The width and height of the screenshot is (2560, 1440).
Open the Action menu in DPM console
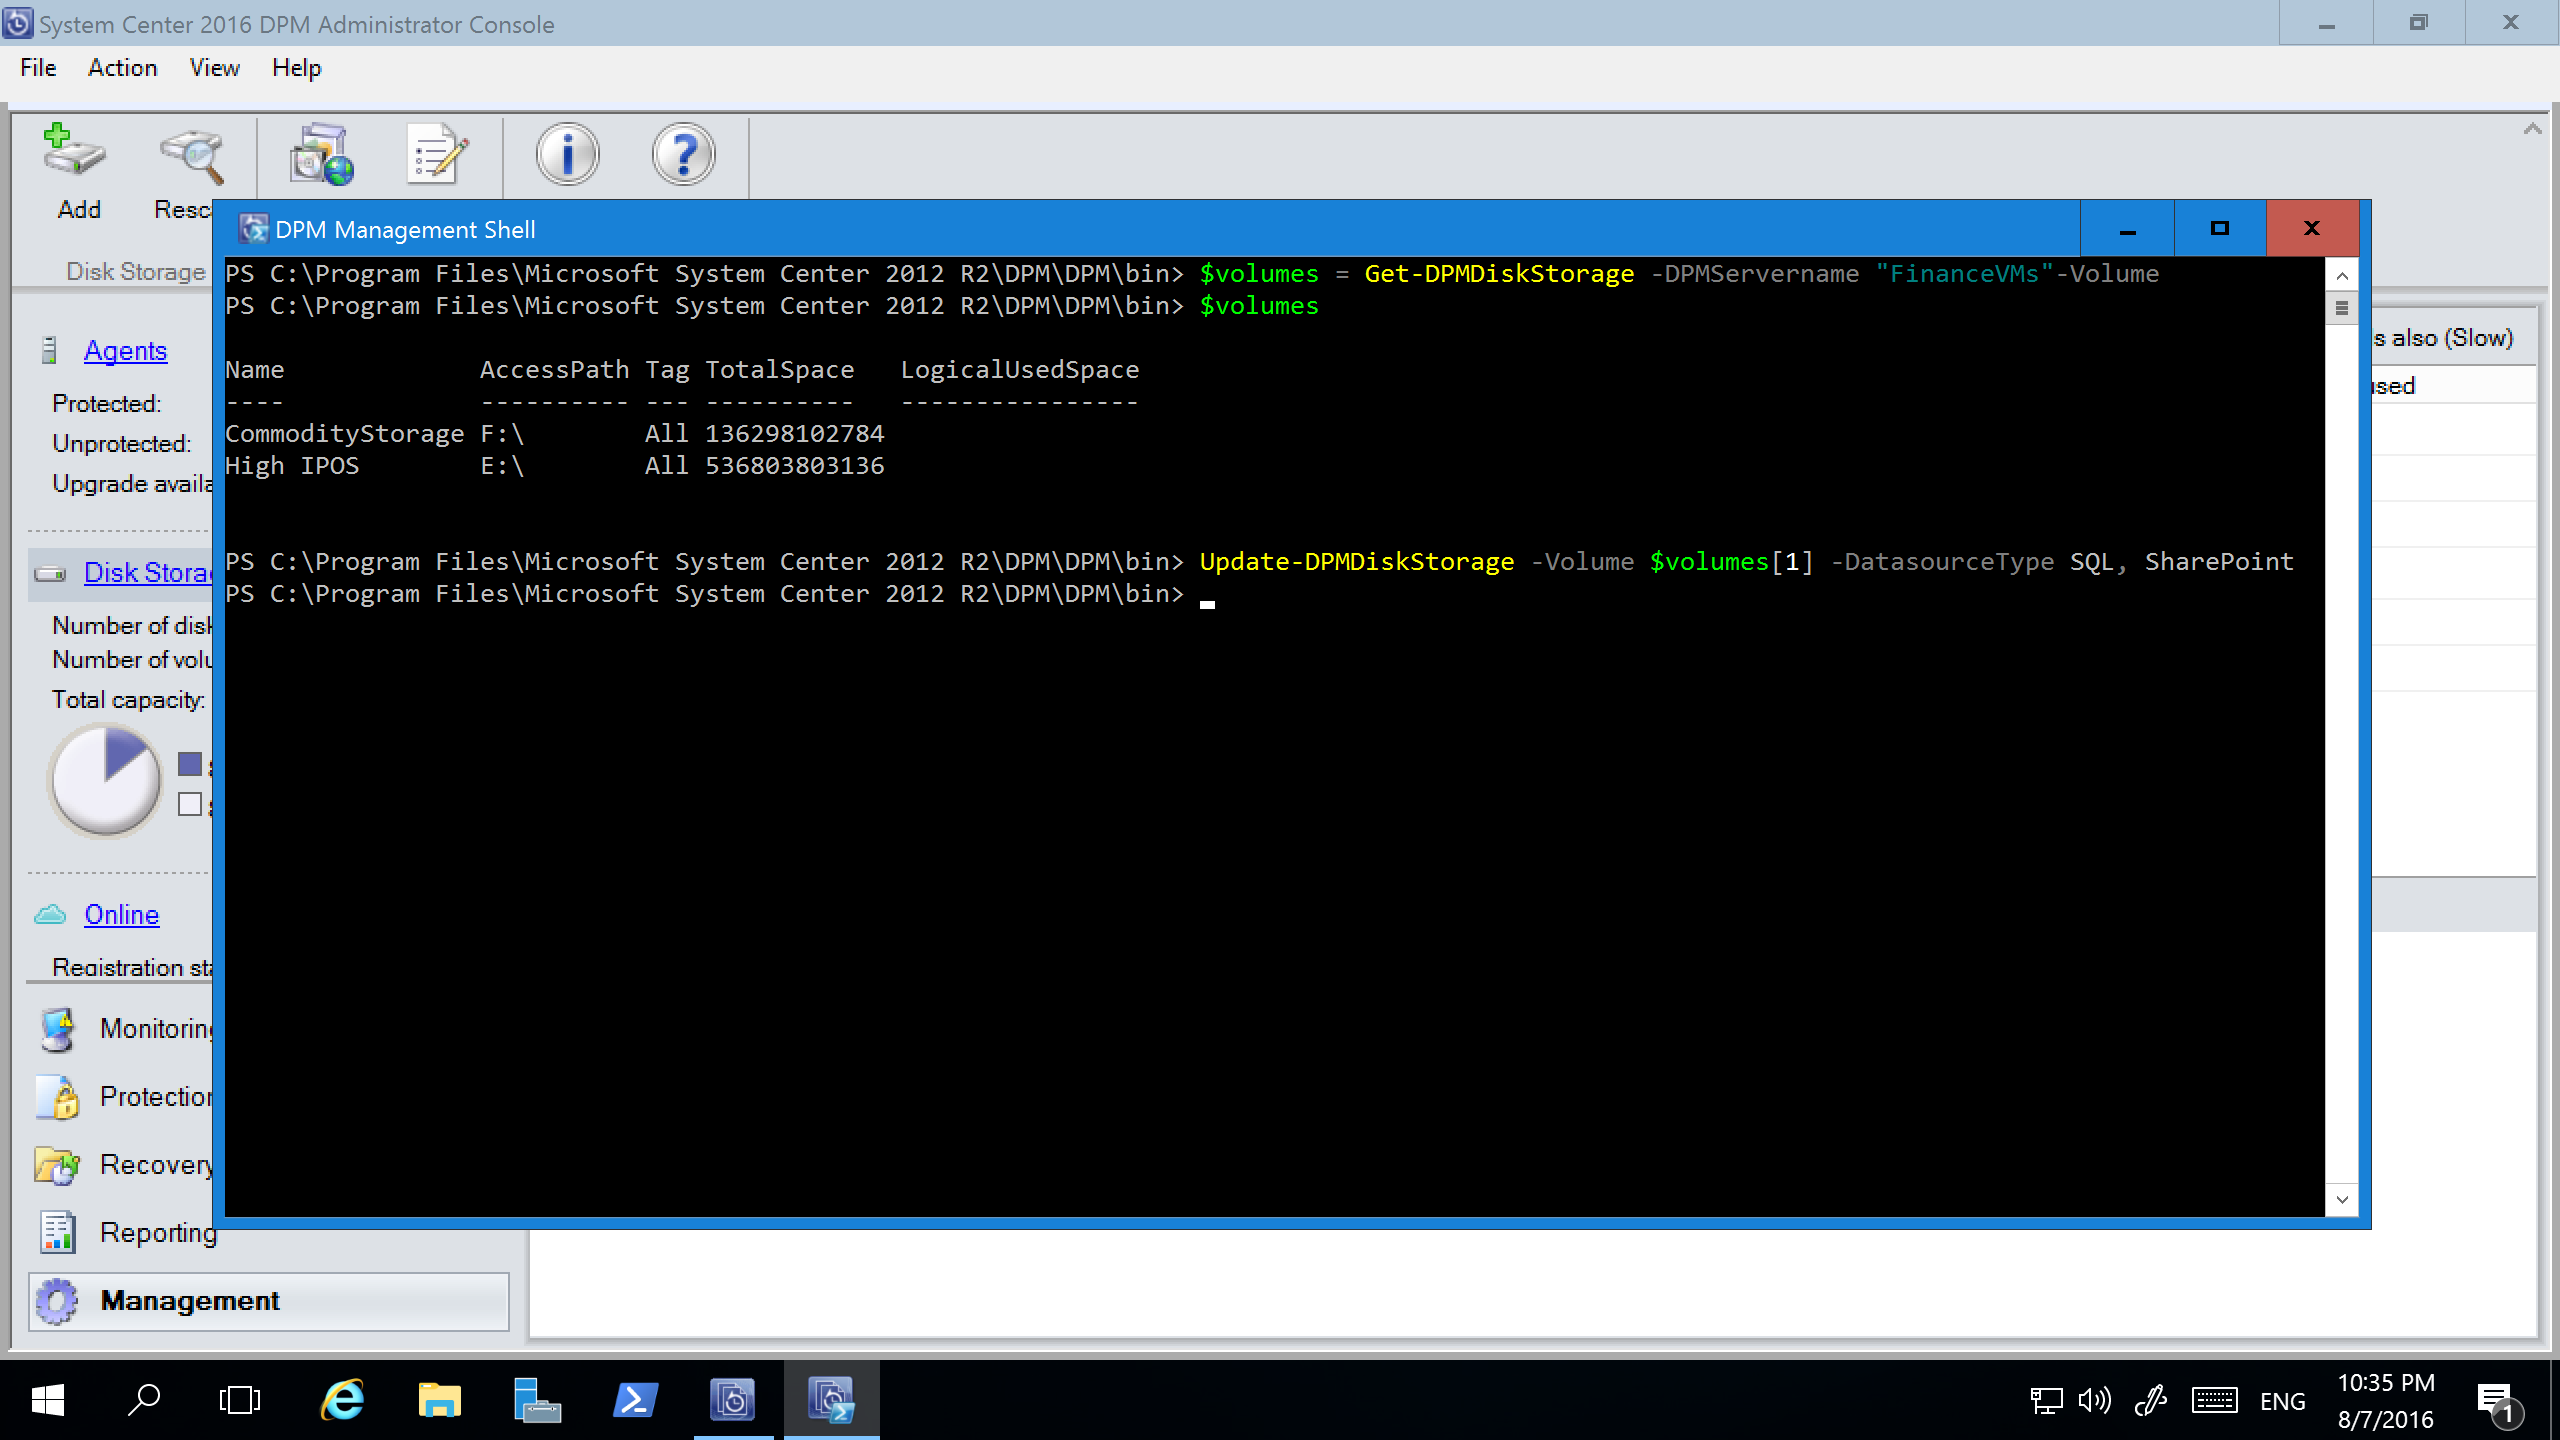coord(123,69)
